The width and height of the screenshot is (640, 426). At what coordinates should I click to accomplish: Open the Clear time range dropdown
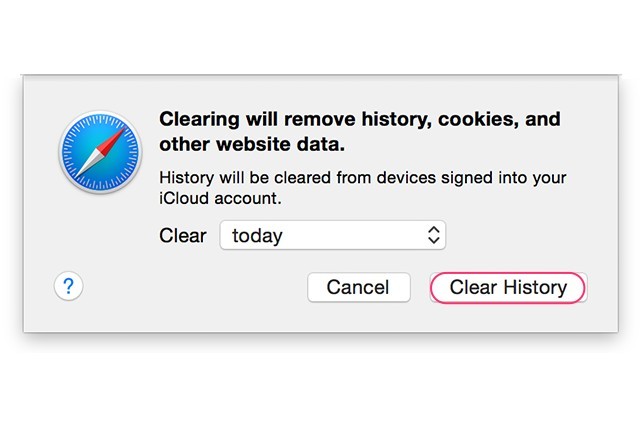(333, 235)
